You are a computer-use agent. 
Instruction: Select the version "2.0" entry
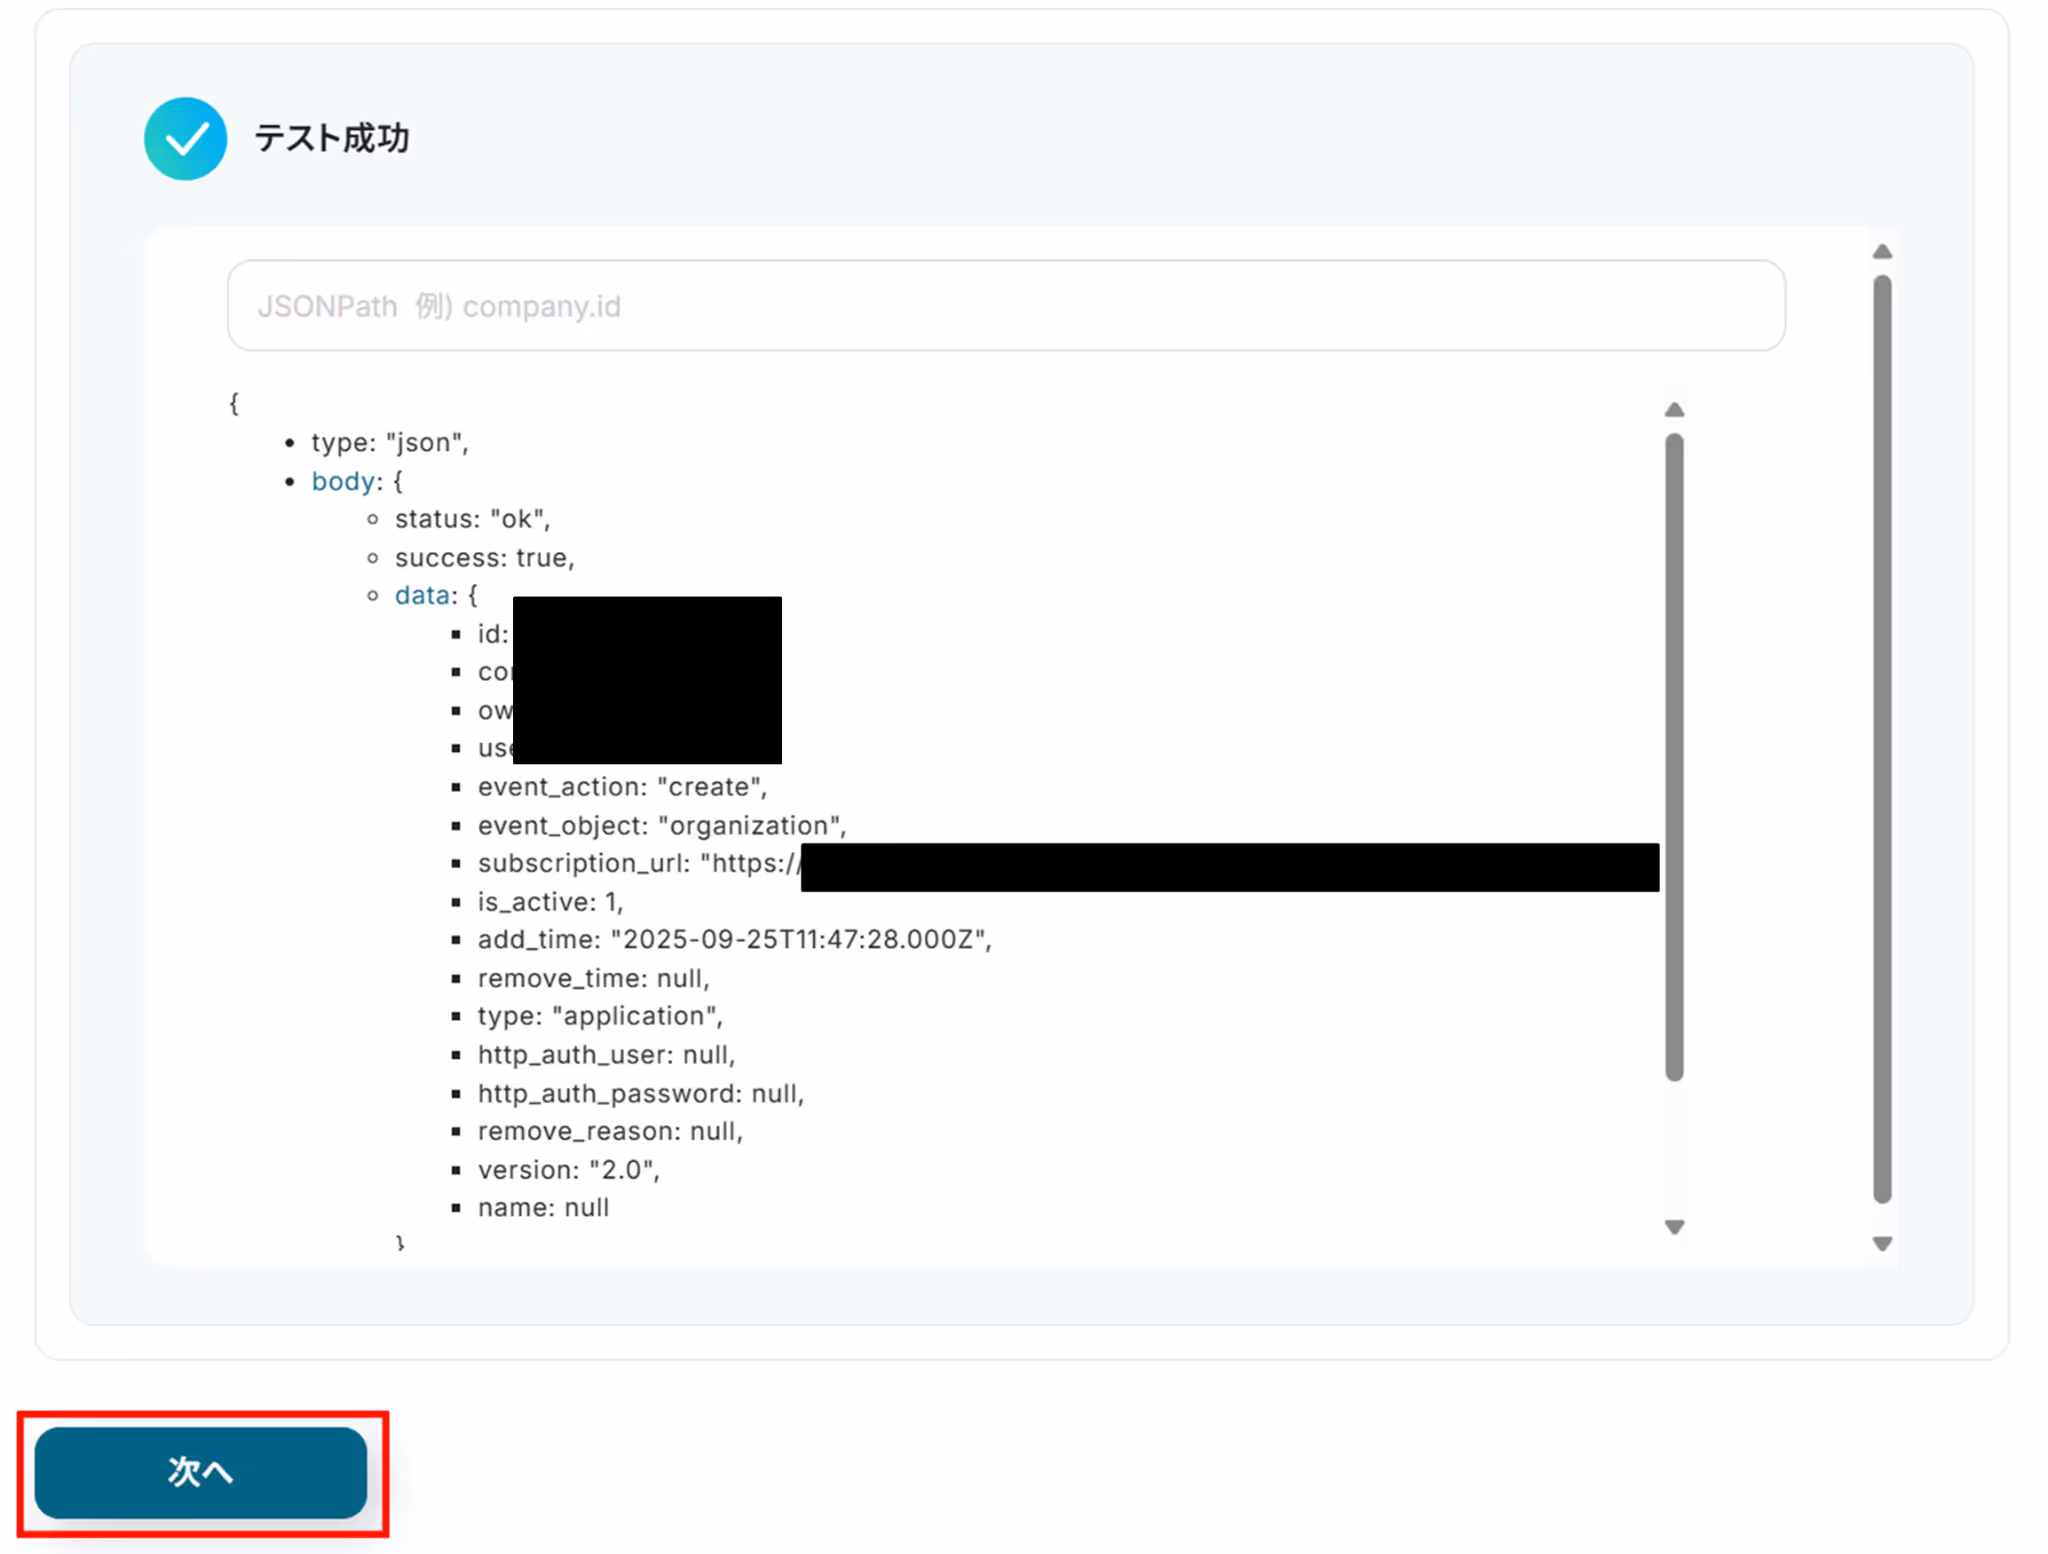click(568, 1170)
